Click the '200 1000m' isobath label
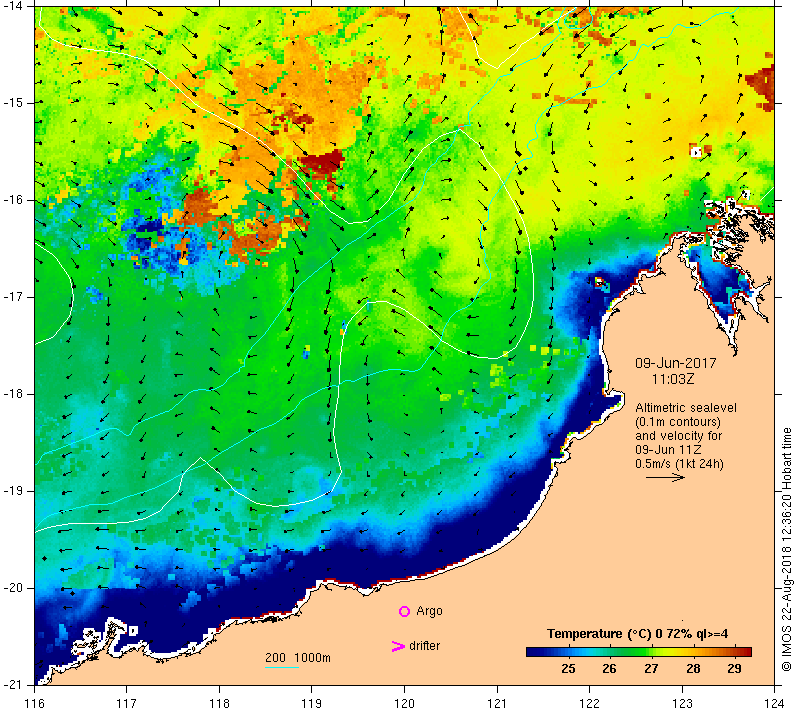Image resolution: width=800 pixels, height=710 pixels. [297, 658]
